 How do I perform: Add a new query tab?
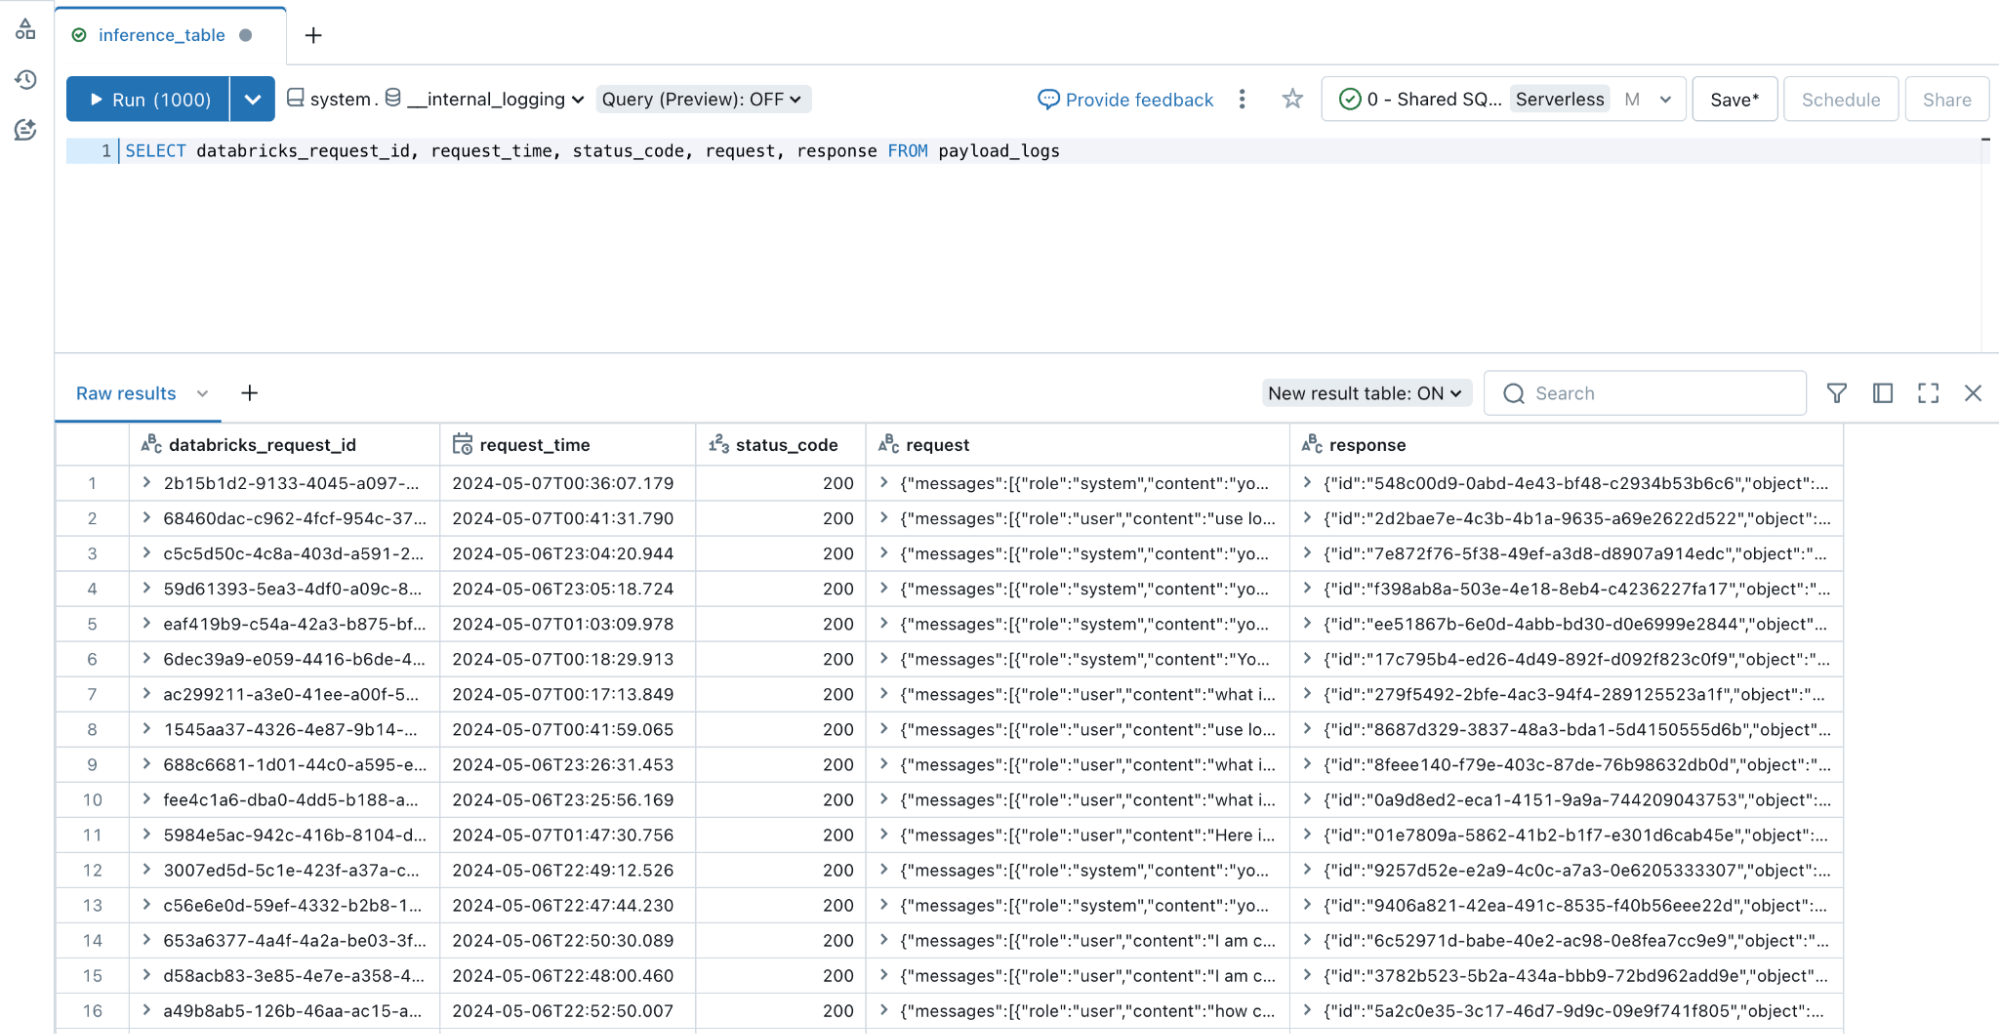click(x=313, y=36)
